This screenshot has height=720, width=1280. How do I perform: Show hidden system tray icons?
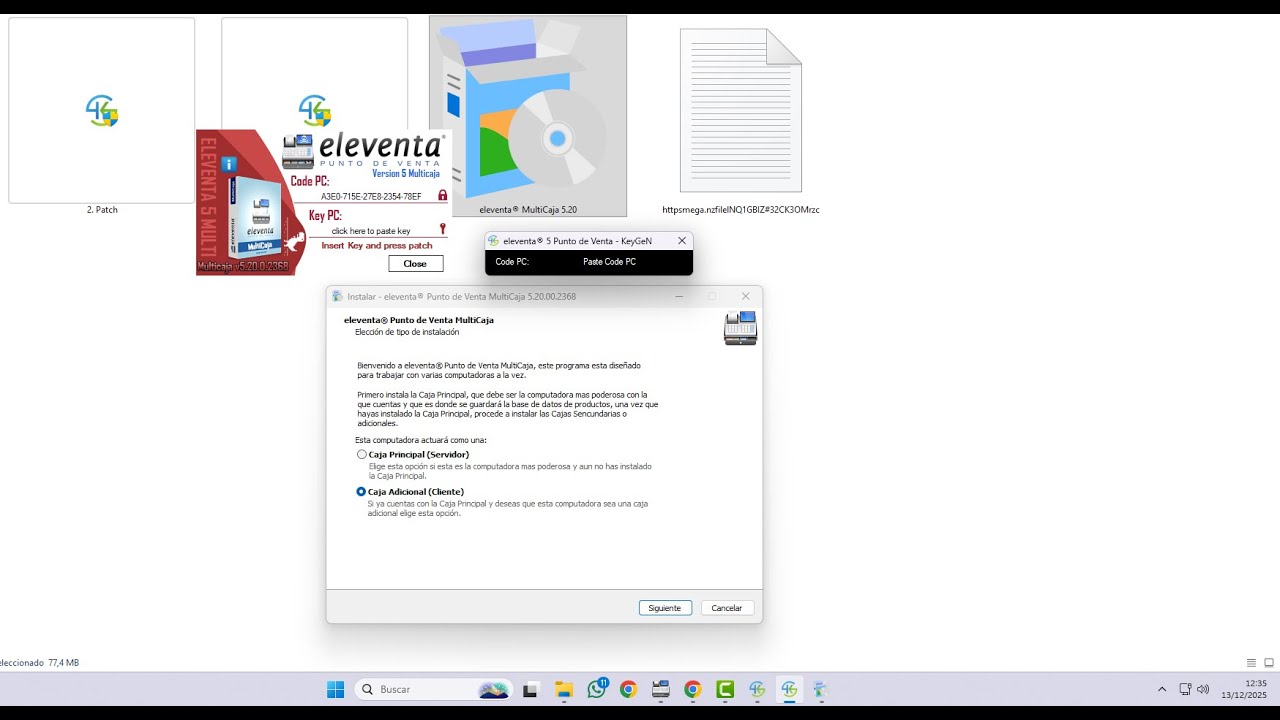click(x=1161, y=689)
